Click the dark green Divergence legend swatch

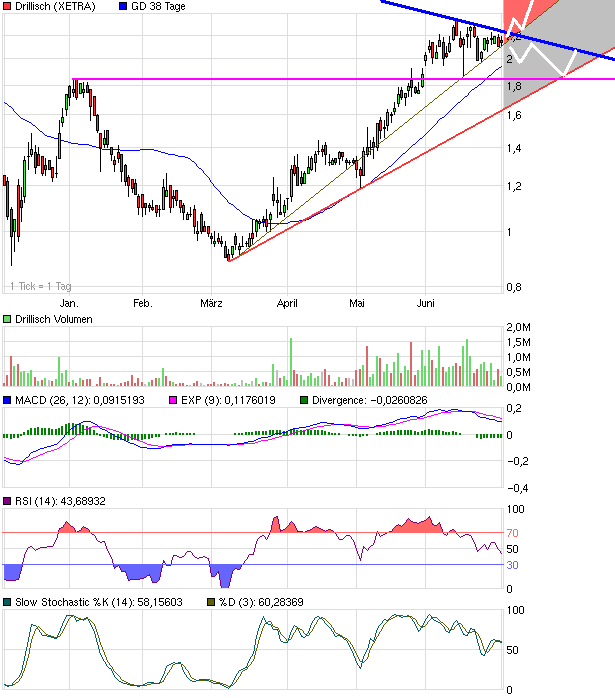tap(304, 400)
